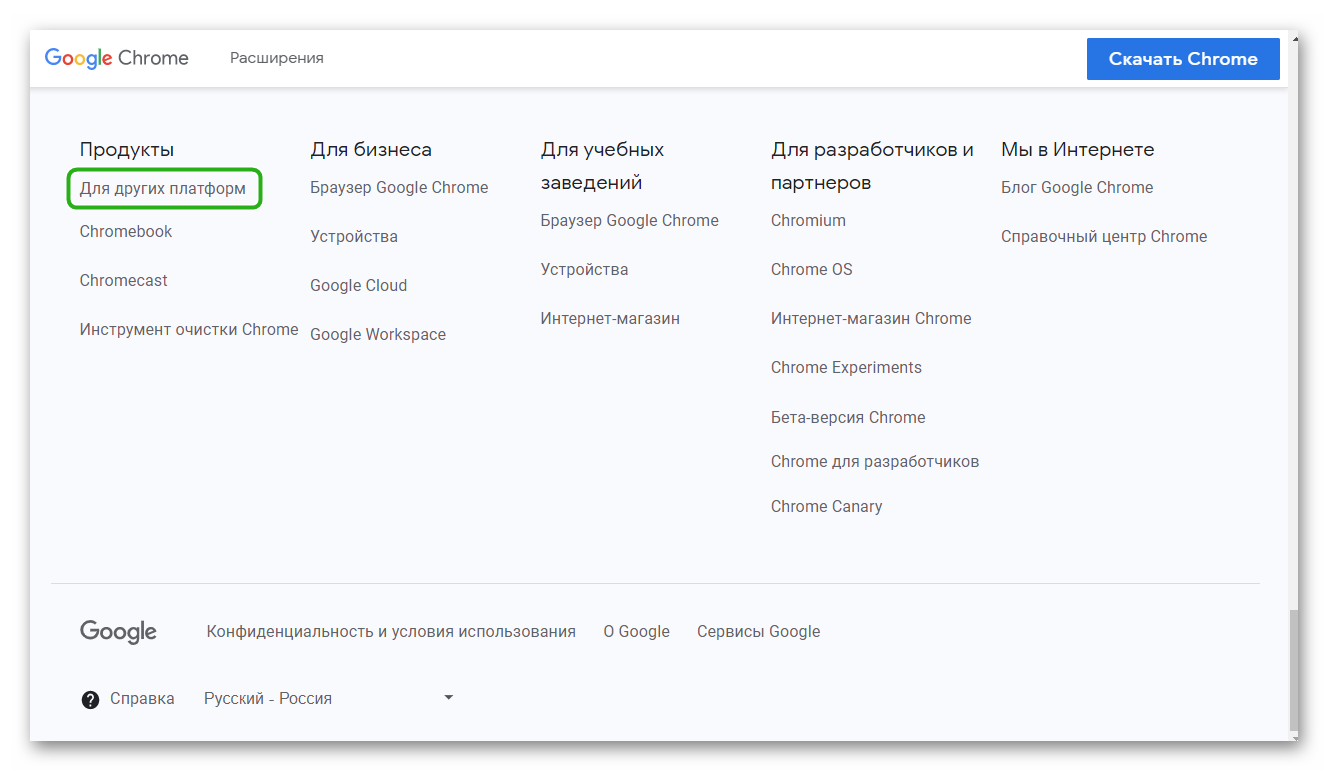Open the Расширения header menu item
This screenshot has width=1328, height=773.
[277, 58]
